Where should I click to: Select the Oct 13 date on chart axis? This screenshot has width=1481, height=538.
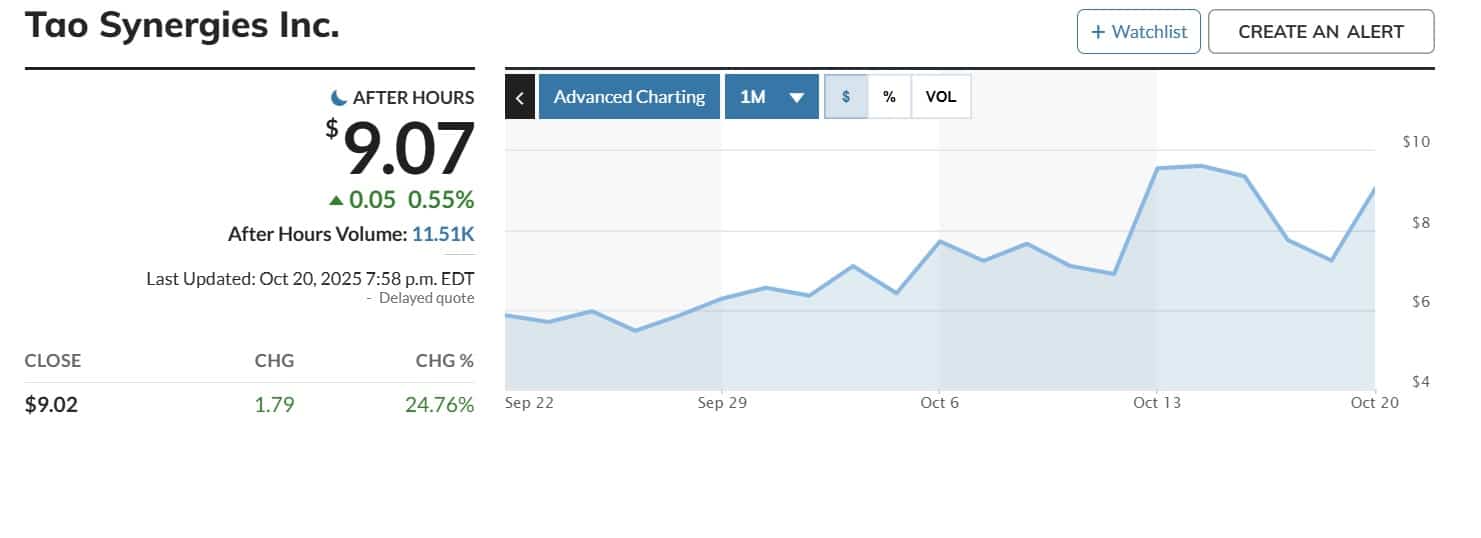click(1157, 403)
